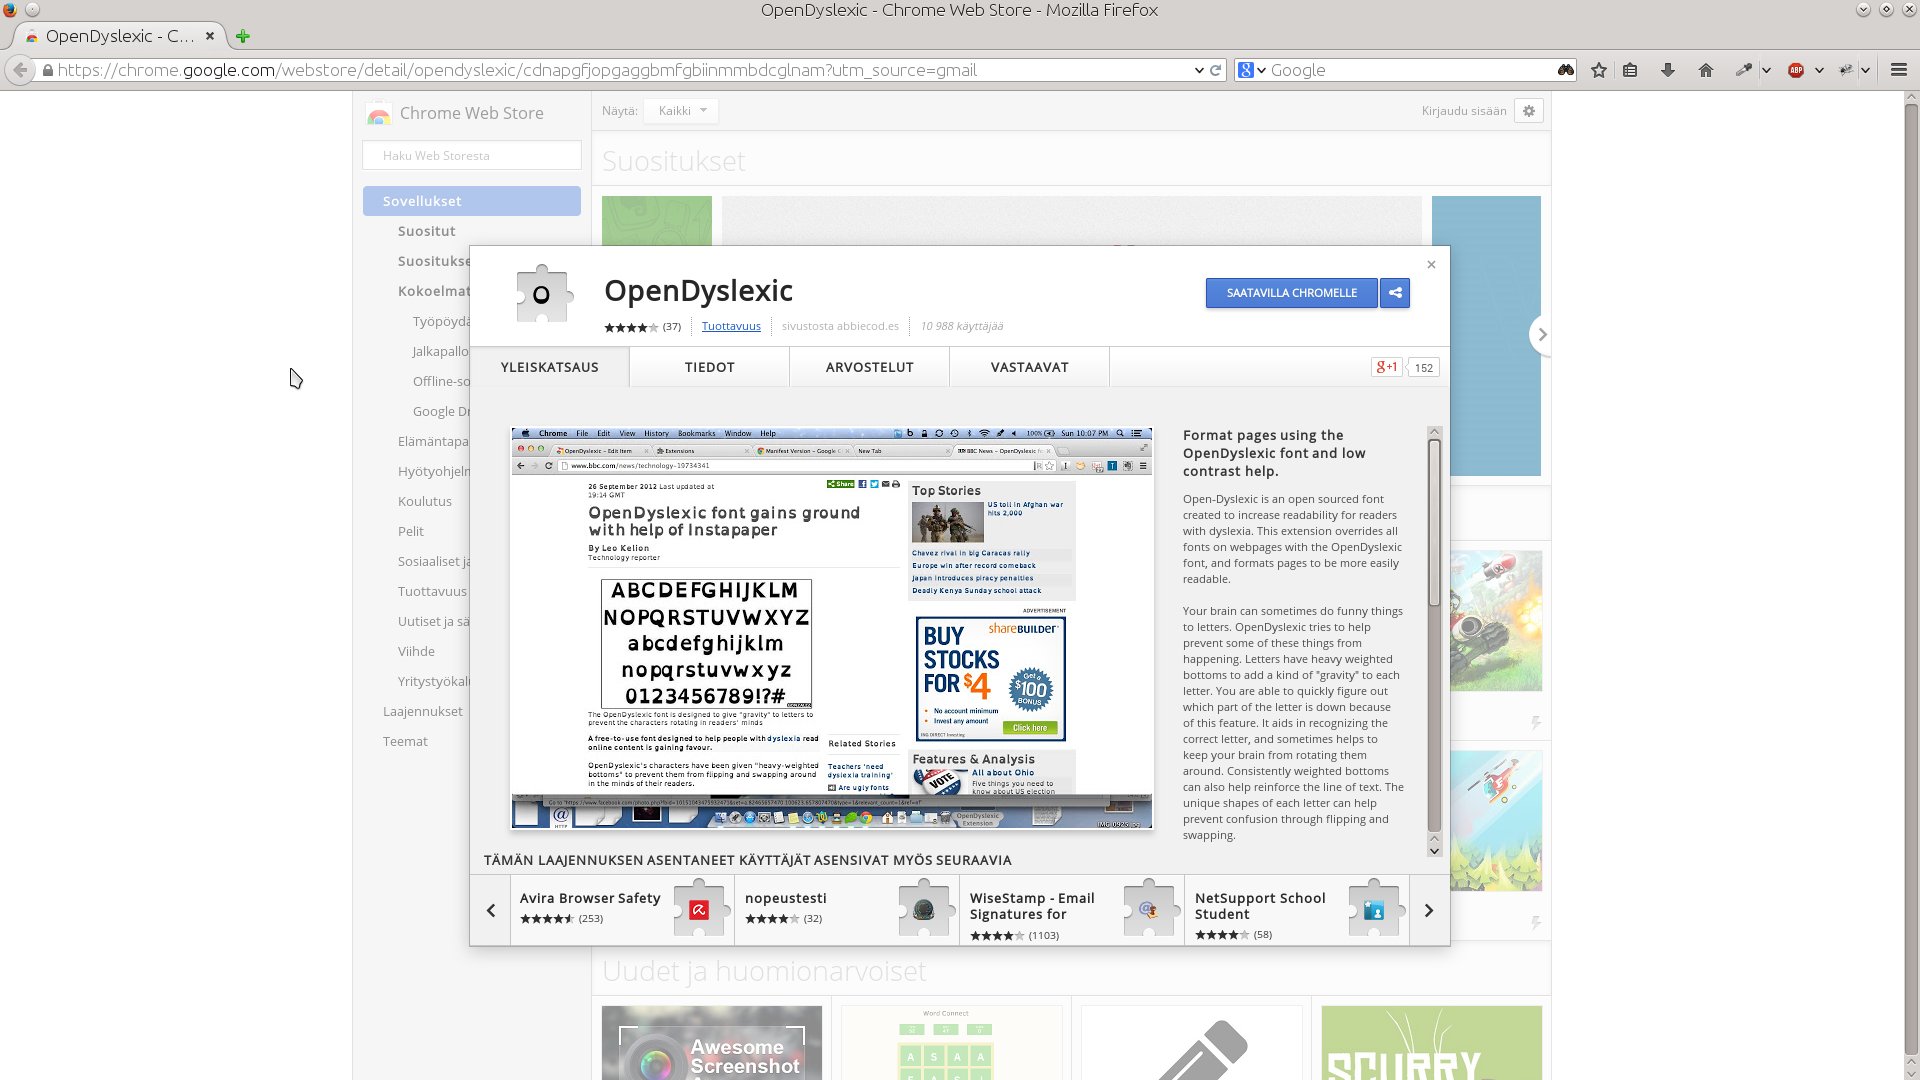Close the OpenDyslexic detail dialog
This screenshot has height=1080, width=1920.
1431,265
